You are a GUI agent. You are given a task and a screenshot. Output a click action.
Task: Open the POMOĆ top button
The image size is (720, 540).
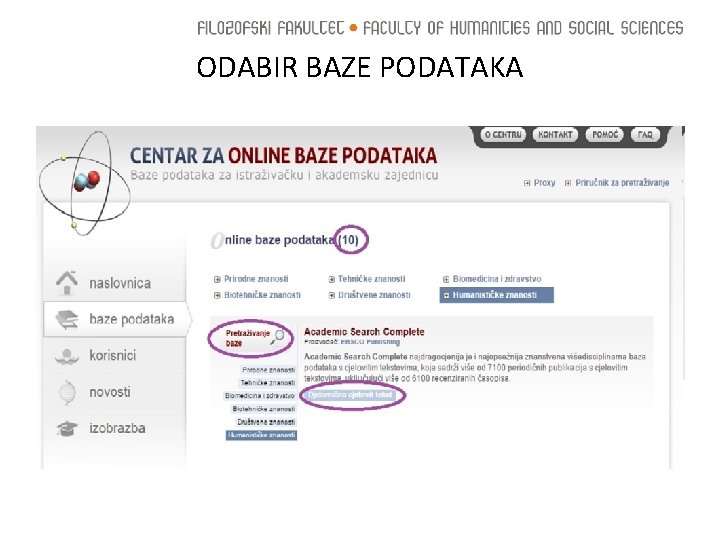click(605, 135)
